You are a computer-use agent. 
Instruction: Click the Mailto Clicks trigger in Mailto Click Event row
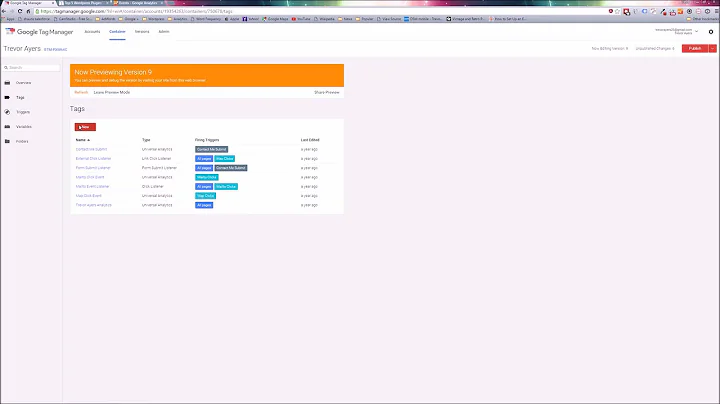[x=207, y=177]
